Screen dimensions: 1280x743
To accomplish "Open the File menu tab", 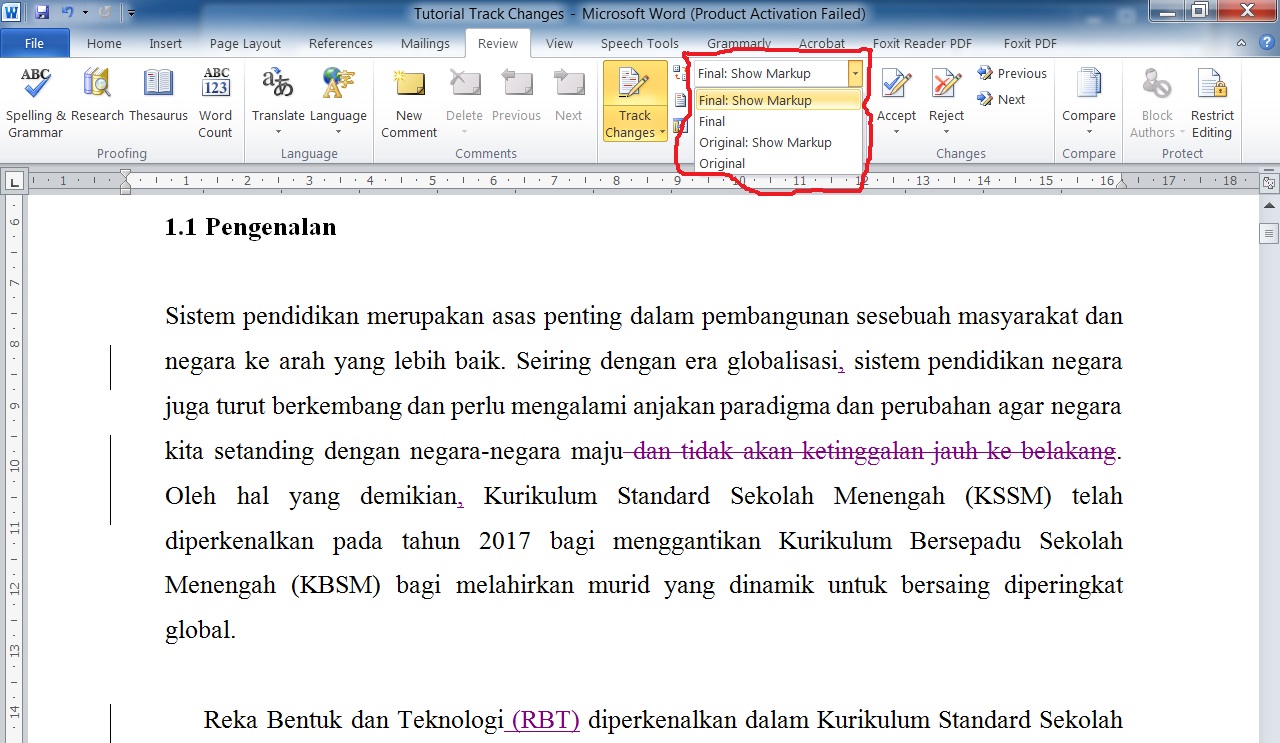I will coord(34,43).
